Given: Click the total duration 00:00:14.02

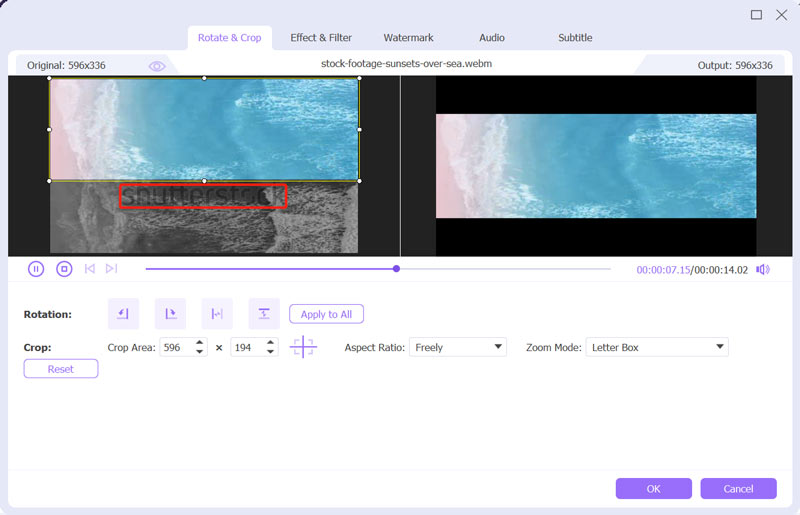Looking at the screenshot, I should [721, 270].
